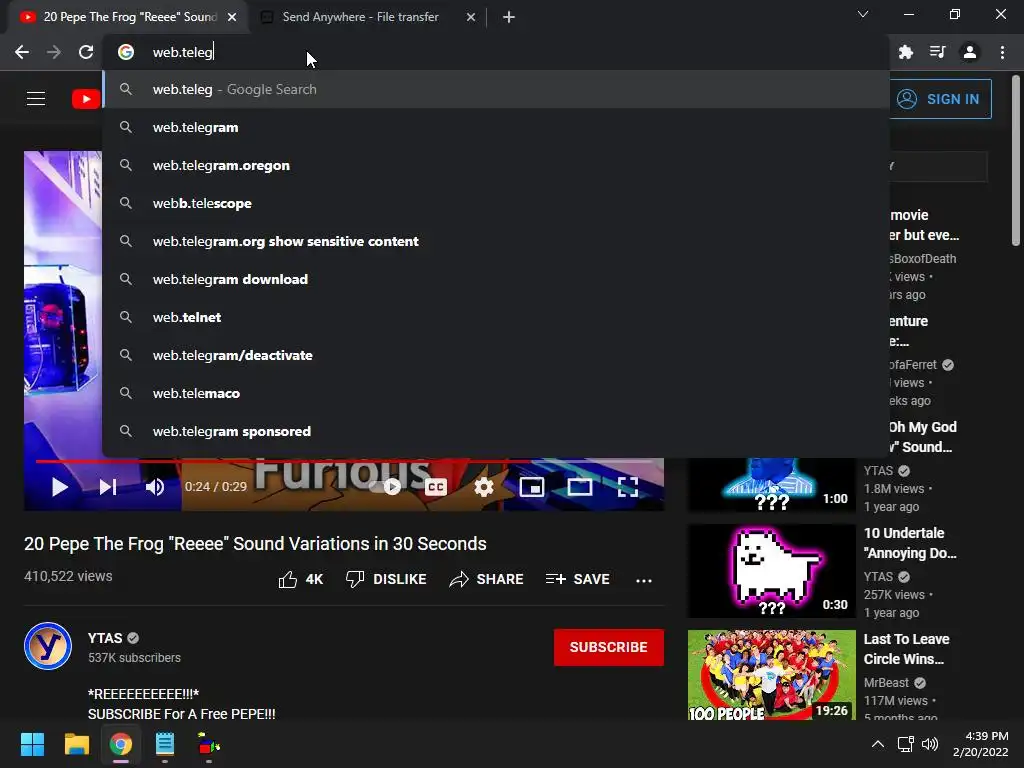Click the SIGN IN button
The image size is (1024, 768).
[940, 99]
